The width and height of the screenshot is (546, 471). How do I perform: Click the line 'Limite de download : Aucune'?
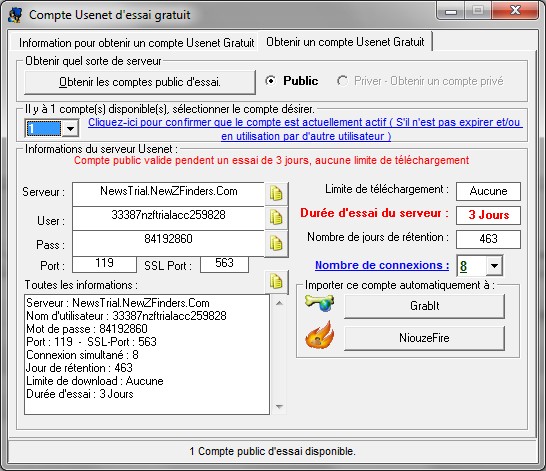coord(95,381)
